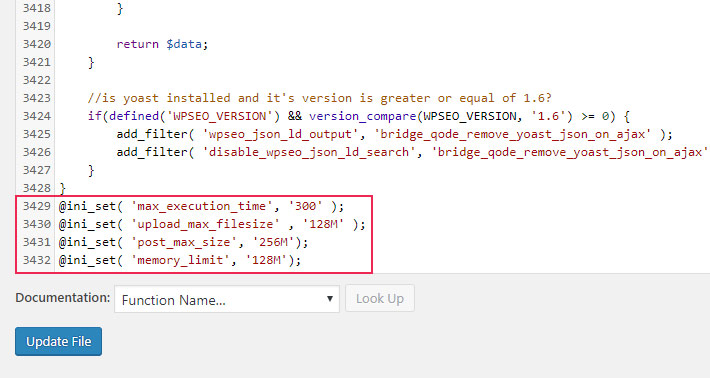Click the Documentation label
Viewport: 710px width, 378px height.
(62, 298)
